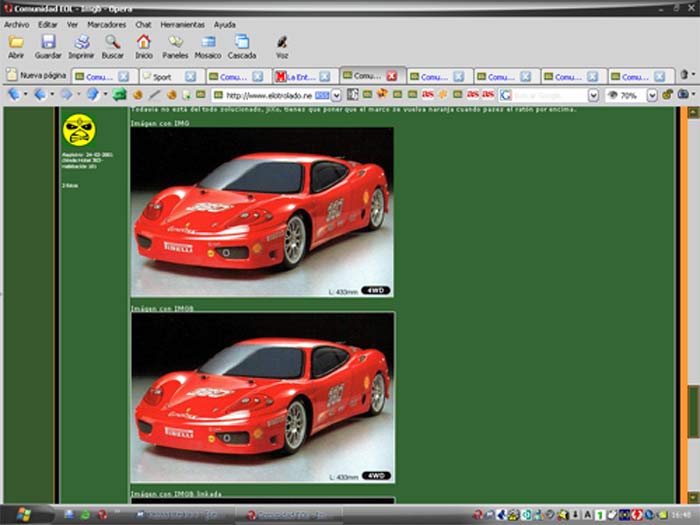Arrange windows with Mosaico
Viewport: 700px width, 525px height.
[208, 42]
